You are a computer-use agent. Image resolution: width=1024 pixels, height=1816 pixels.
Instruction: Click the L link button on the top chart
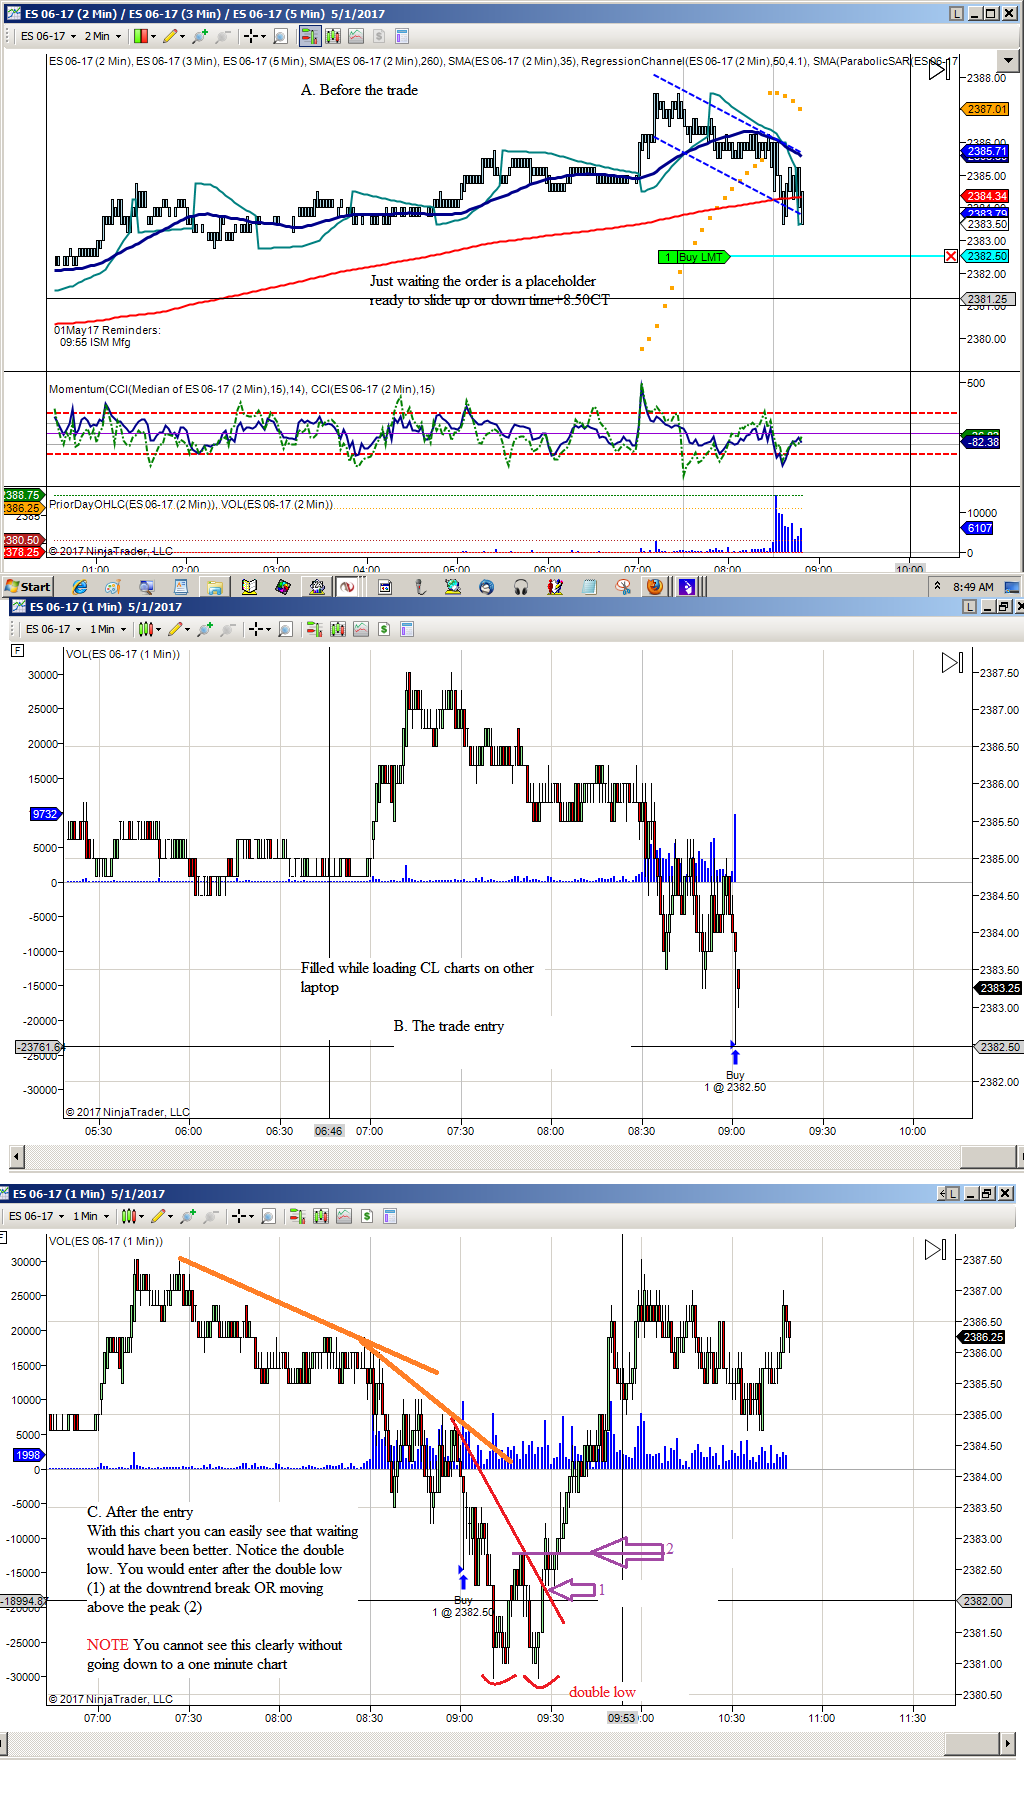click(956, 13)
